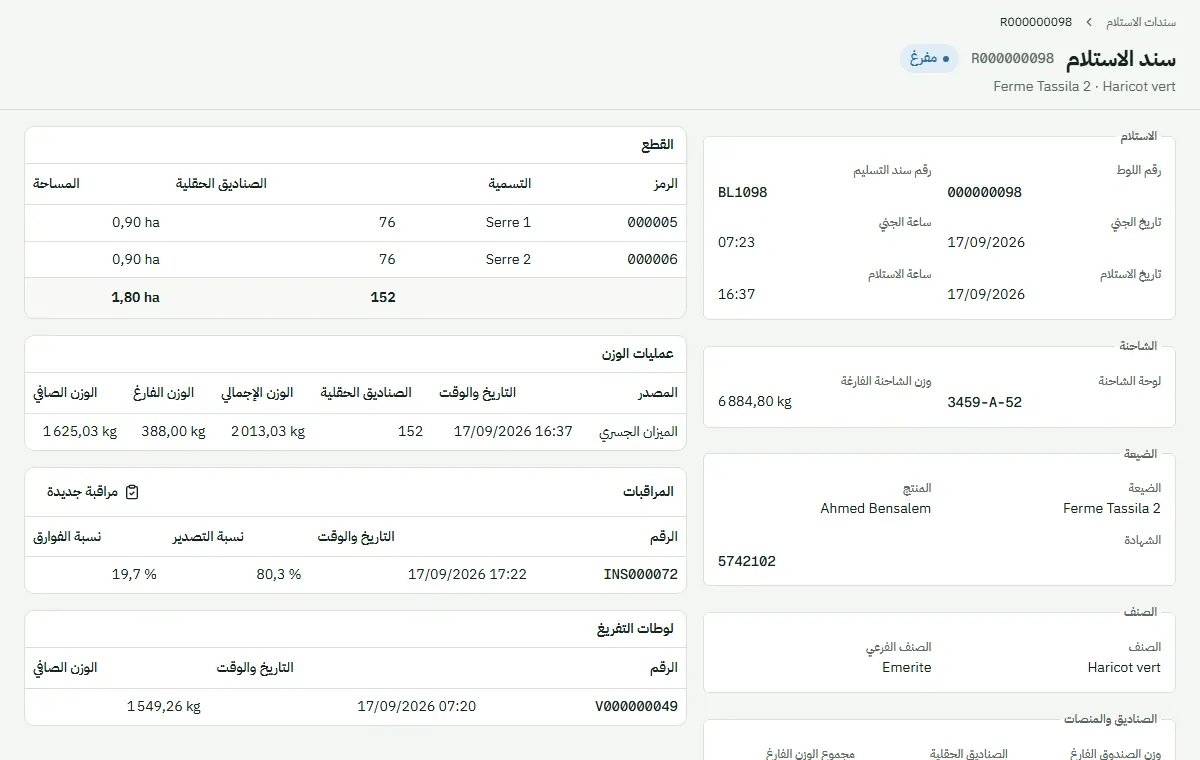Click the total area 1,80 ha
This screenshot has height=760, width=1200.
pyautogui.click(x=135, y=297)
